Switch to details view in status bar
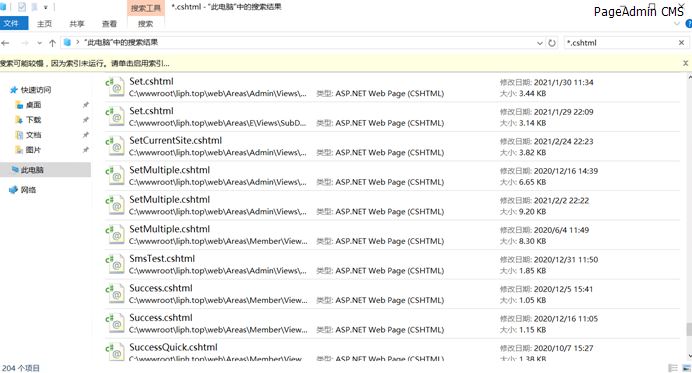The width and height of the screenshot is (692, 373). (x=673, y=368)
